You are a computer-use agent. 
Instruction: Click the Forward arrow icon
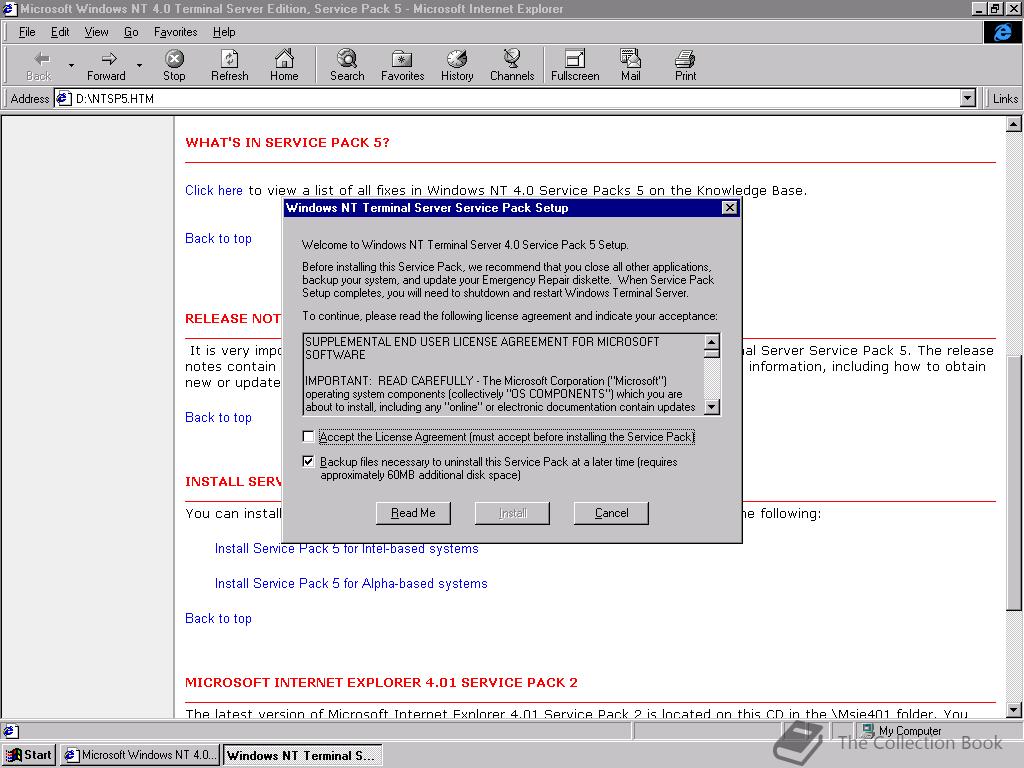108,59
